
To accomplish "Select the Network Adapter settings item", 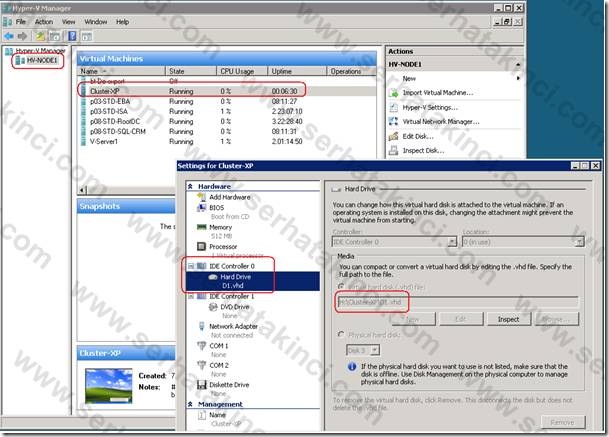I will click(x=233, y=326).
